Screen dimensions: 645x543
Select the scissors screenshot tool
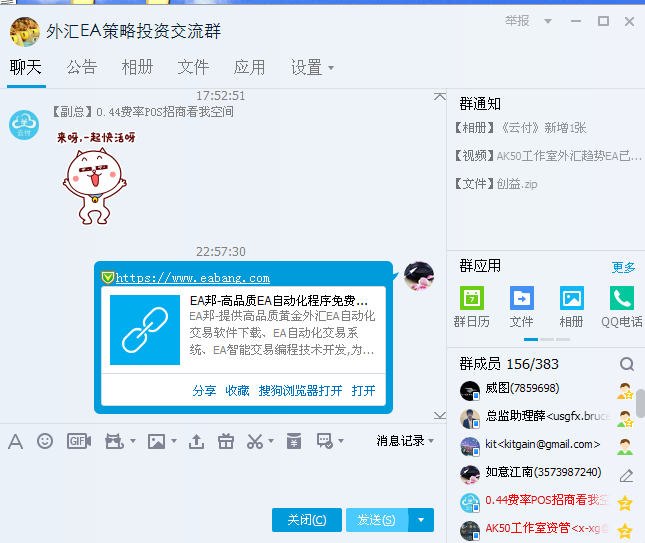point(255,441)
